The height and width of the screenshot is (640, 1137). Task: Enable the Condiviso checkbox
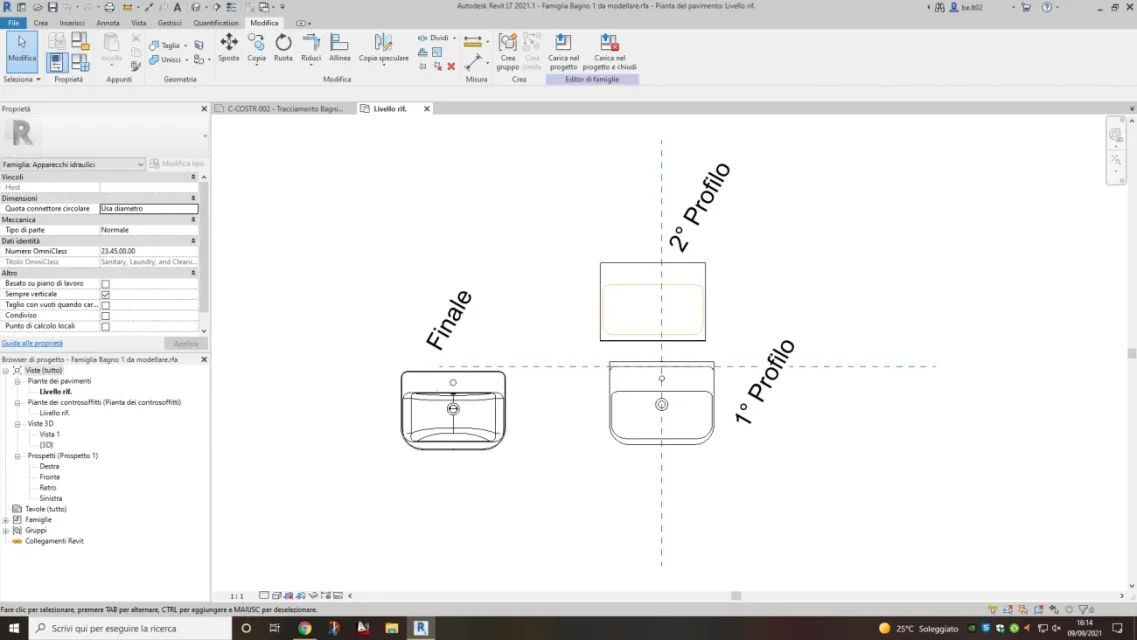tap(105, 314)
